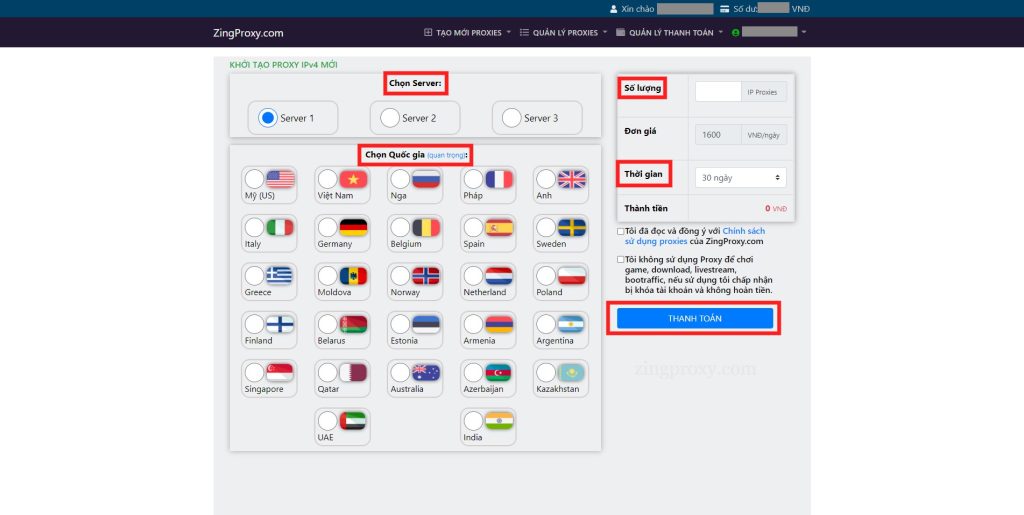Select the Server 3 radio button
Viewport: 1024px width, 515px height.
(x=511, y=118)
